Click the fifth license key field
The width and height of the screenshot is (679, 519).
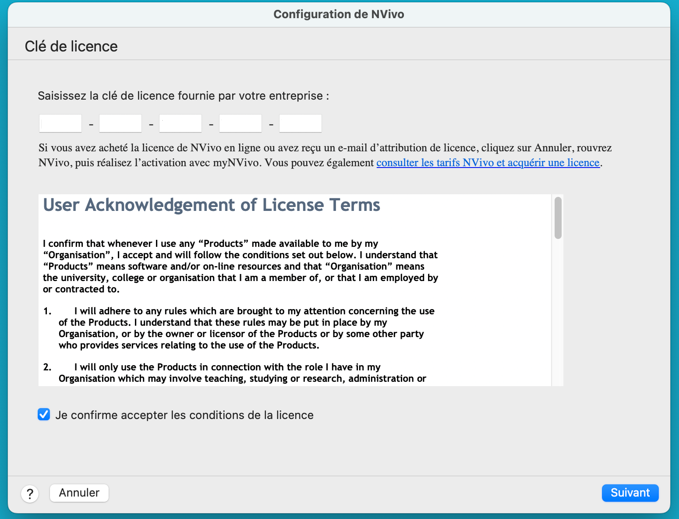(300, 123)
